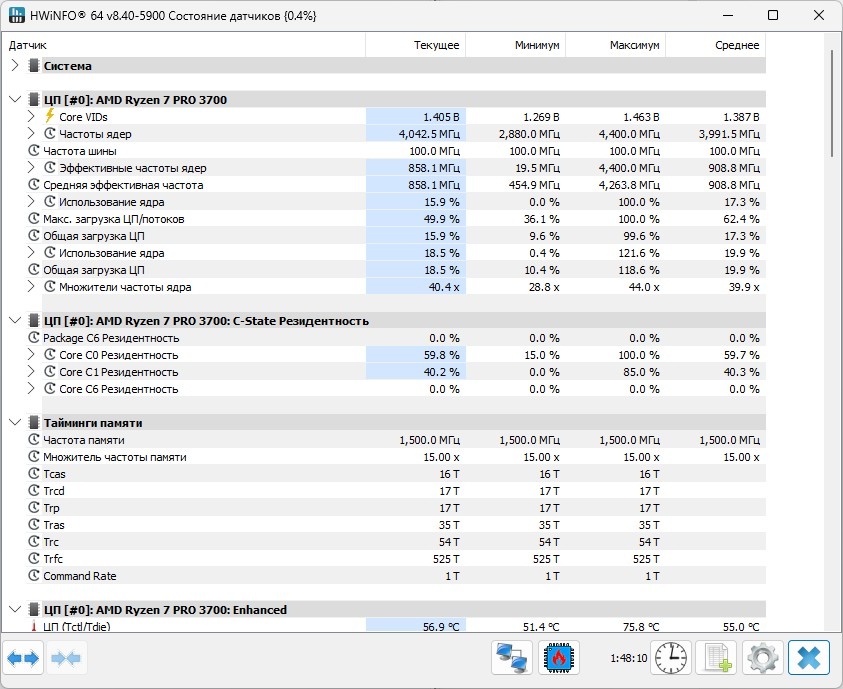
Task: Click the clock icon beside Package C6 Резидентность
Action: 34,338
